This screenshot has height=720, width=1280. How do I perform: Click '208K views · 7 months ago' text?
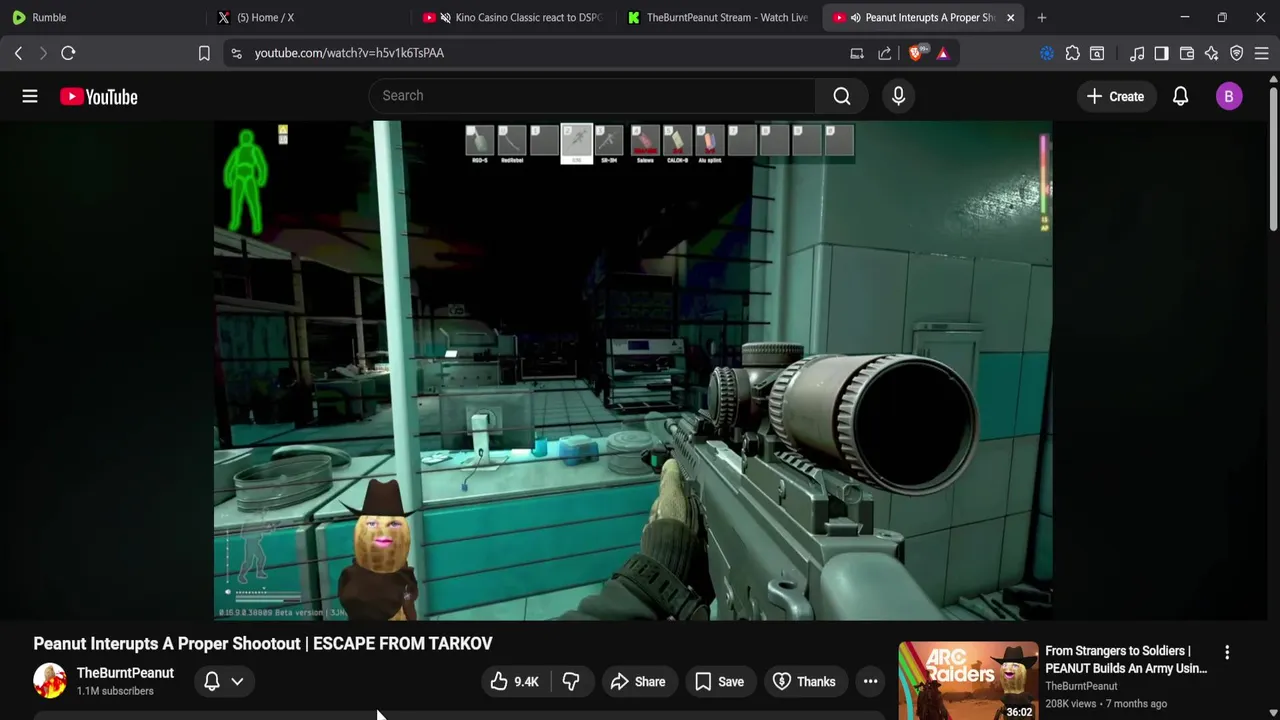[1106, 704]
